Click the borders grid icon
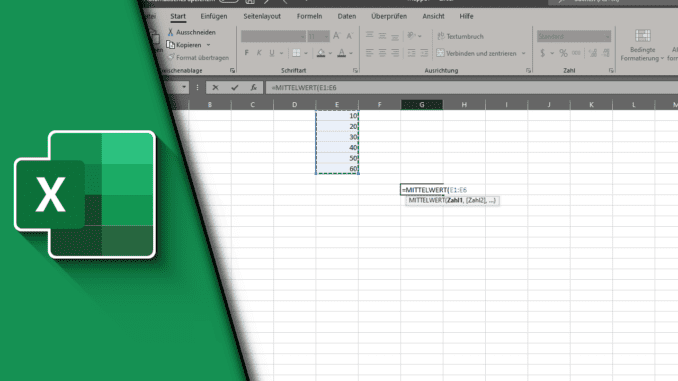The height and width of the screenshot is (381, 678). (296, 53)
